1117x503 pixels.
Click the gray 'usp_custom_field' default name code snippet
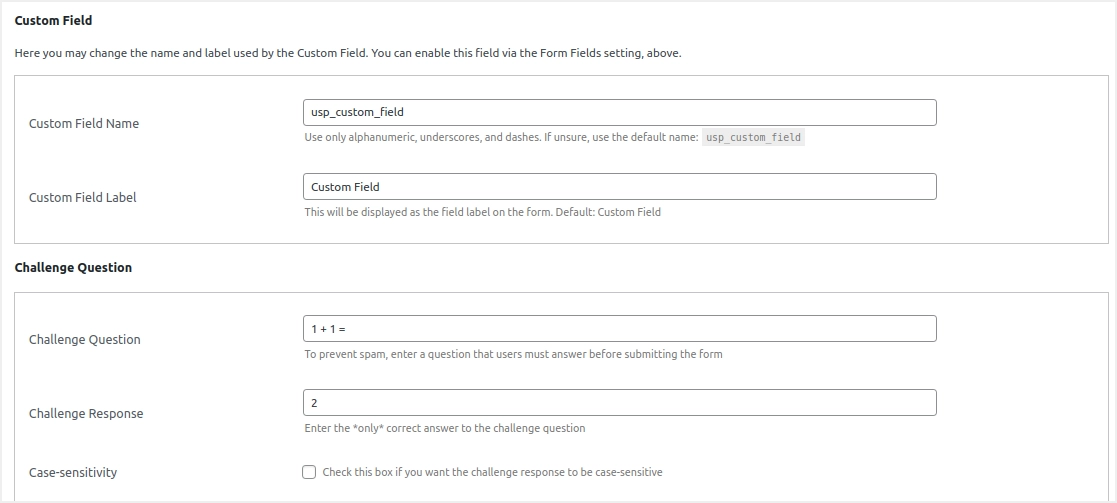point(753,138)
